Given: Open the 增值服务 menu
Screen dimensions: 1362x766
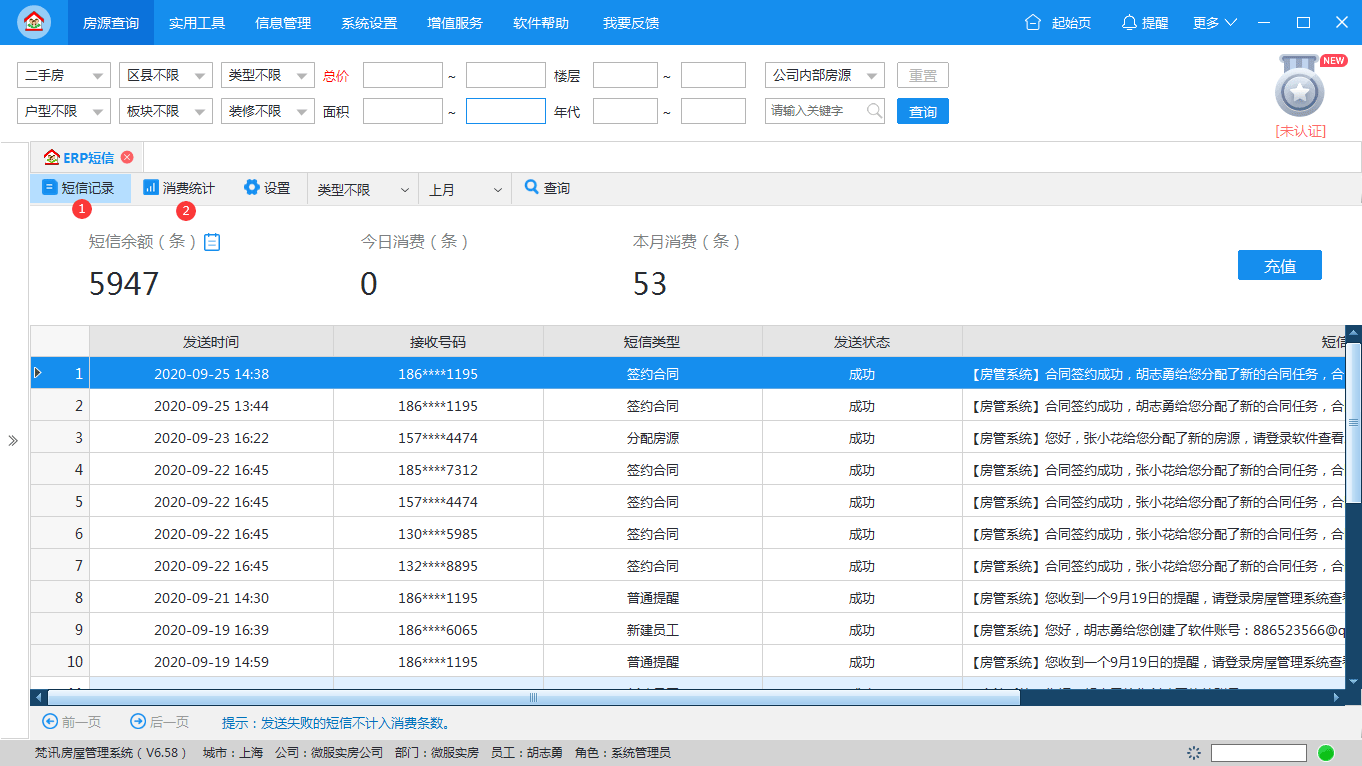Looking at the screenshot, I should tap(454, 22).
